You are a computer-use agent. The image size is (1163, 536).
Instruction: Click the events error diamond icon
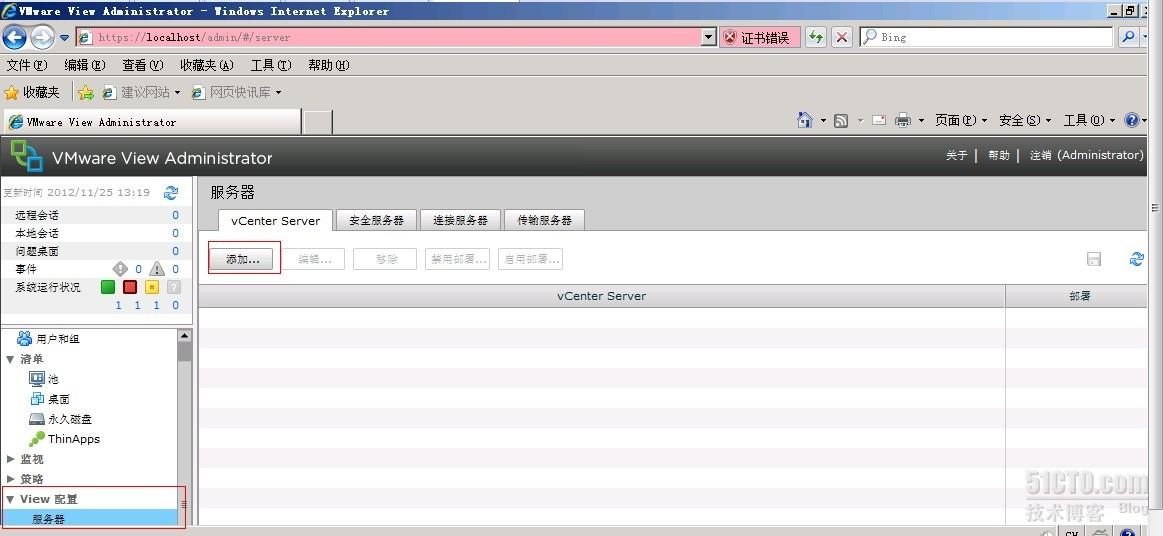120,269
